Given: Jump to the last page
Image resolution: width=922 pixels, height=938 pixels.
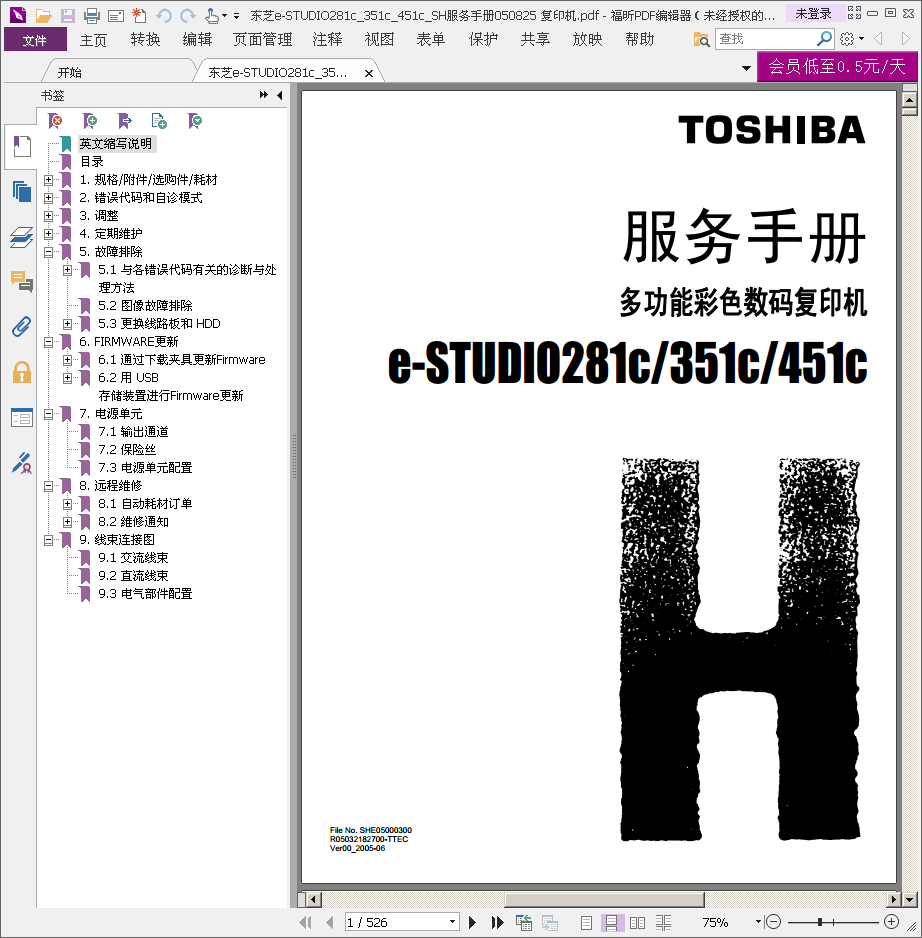Looking at the screenshot, I should [497, 922].
